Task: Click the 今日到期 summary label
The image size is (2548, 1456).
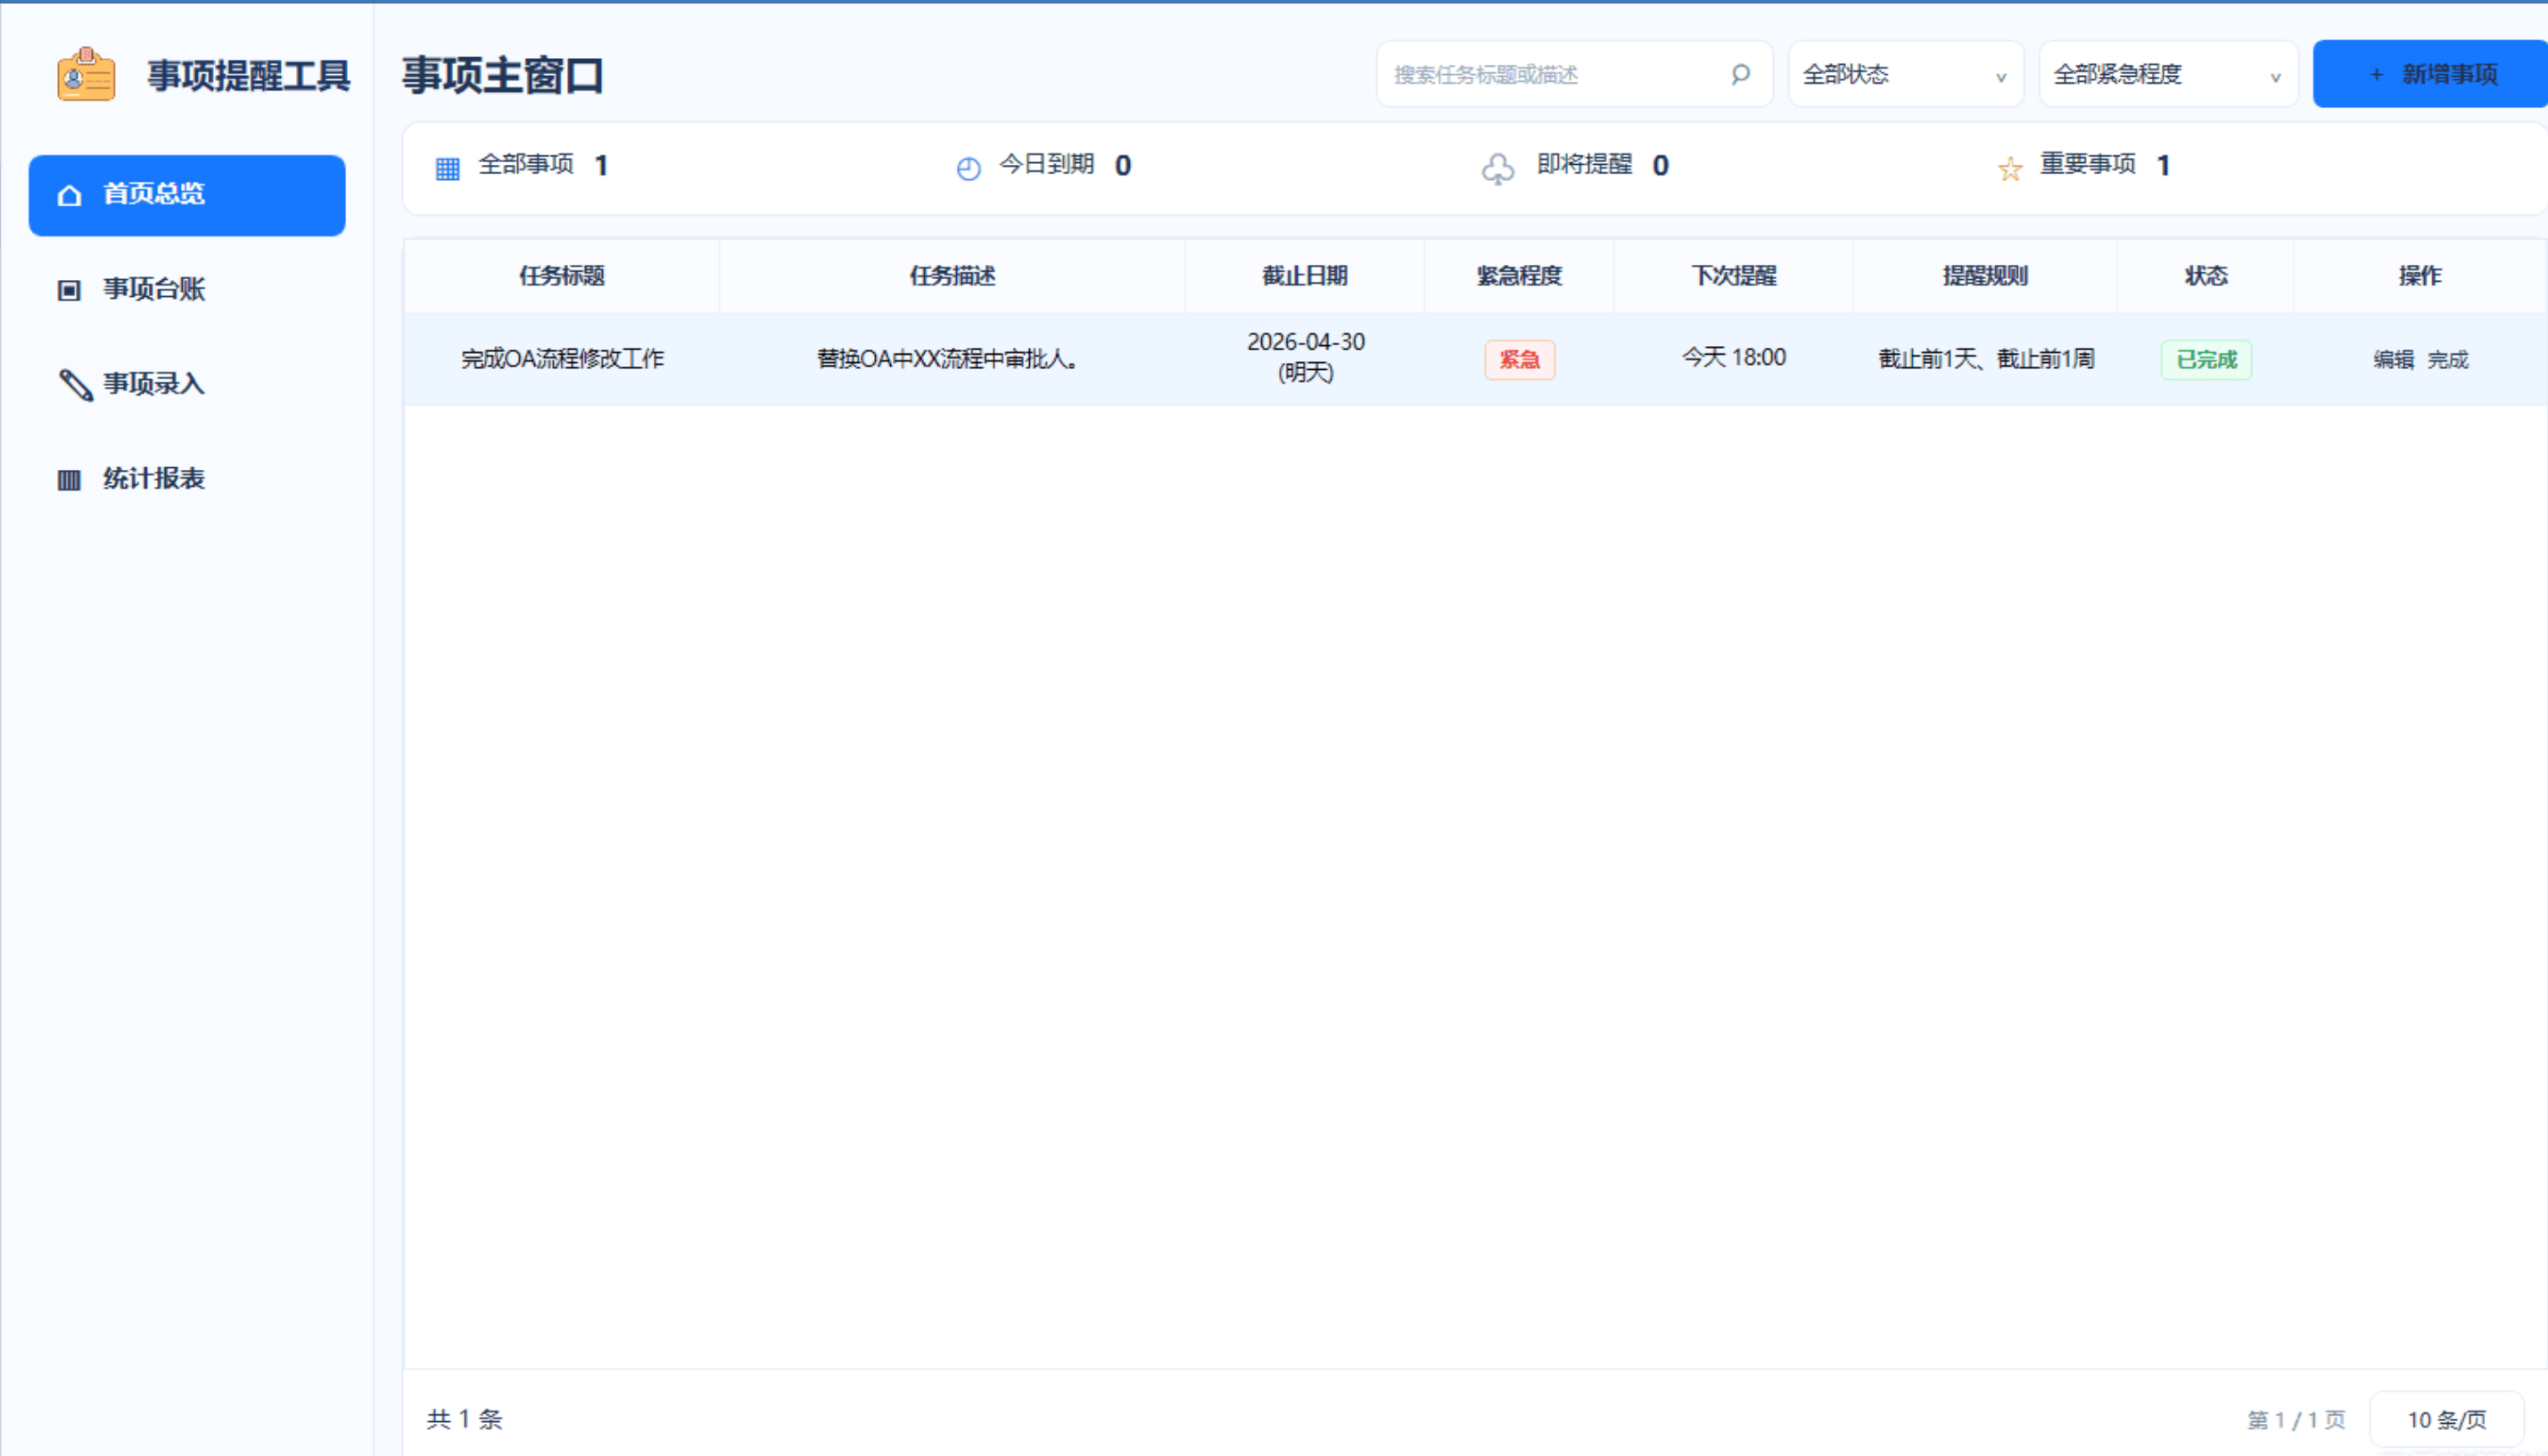Action: [x=1047, y=164]
